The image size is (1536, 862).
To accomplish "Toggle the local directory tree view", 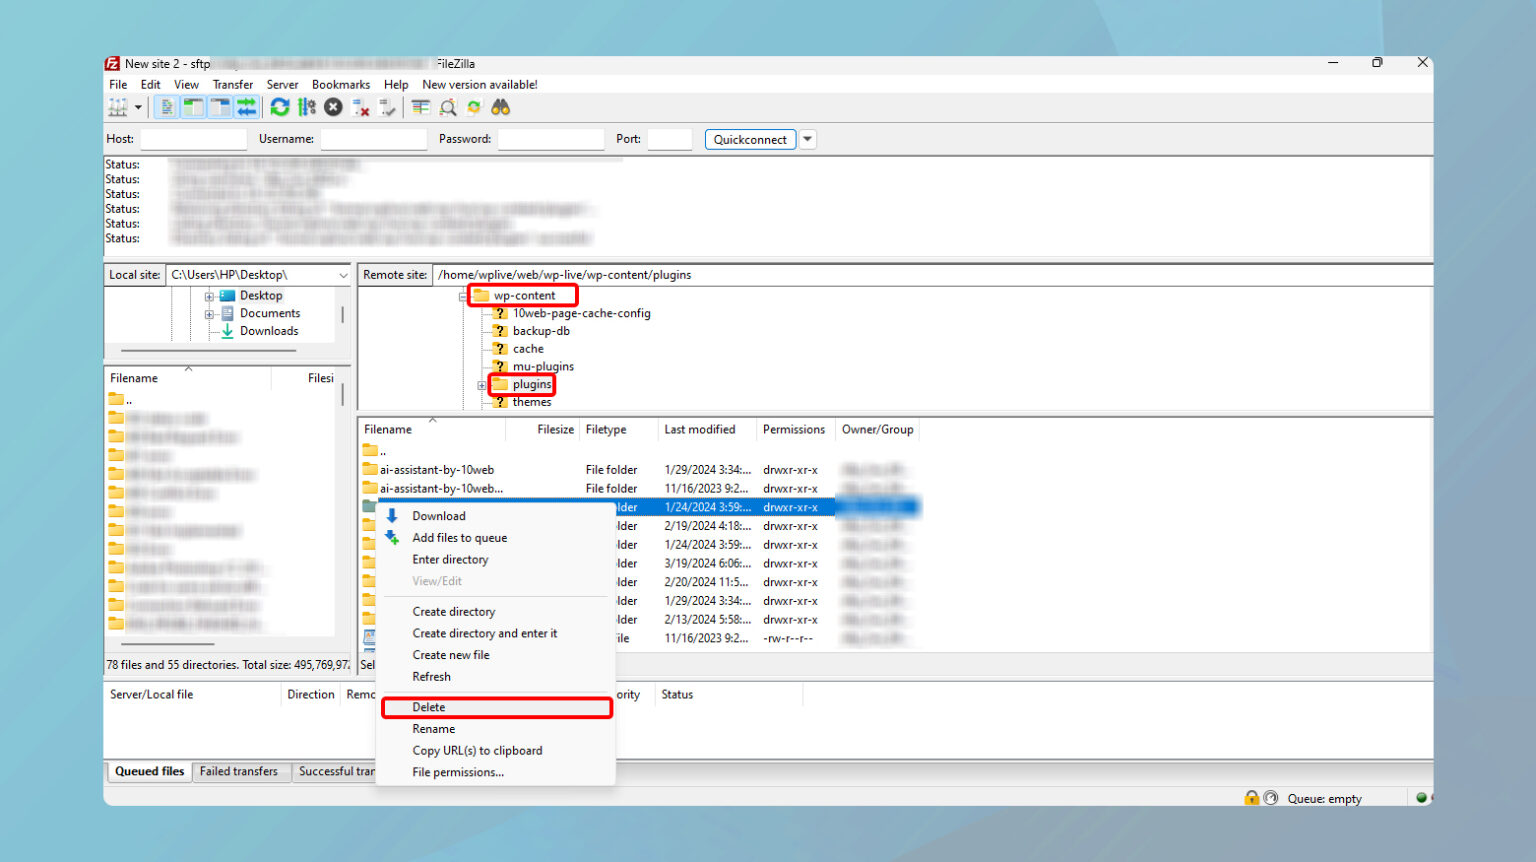I will tap(193, 107).
